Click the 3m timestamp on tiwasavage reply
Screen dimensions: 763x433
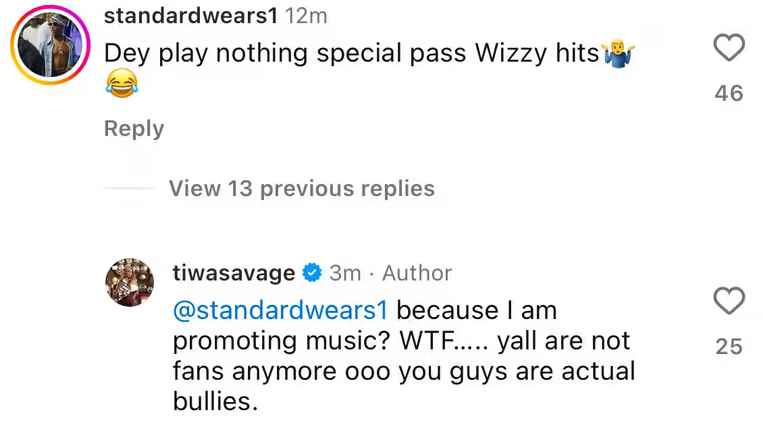click(345, 273)
